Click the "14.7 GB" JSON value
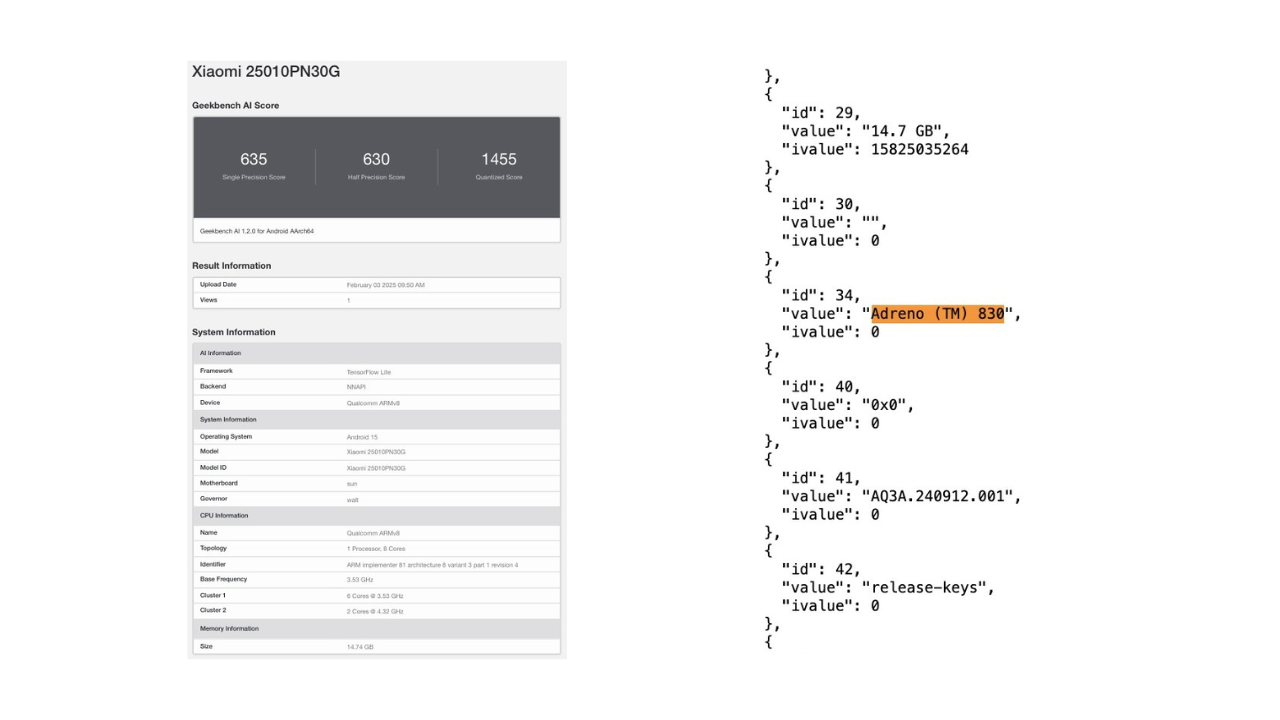Image resolution: width=1280 pixels, height=720 pixels. (905, 131)
